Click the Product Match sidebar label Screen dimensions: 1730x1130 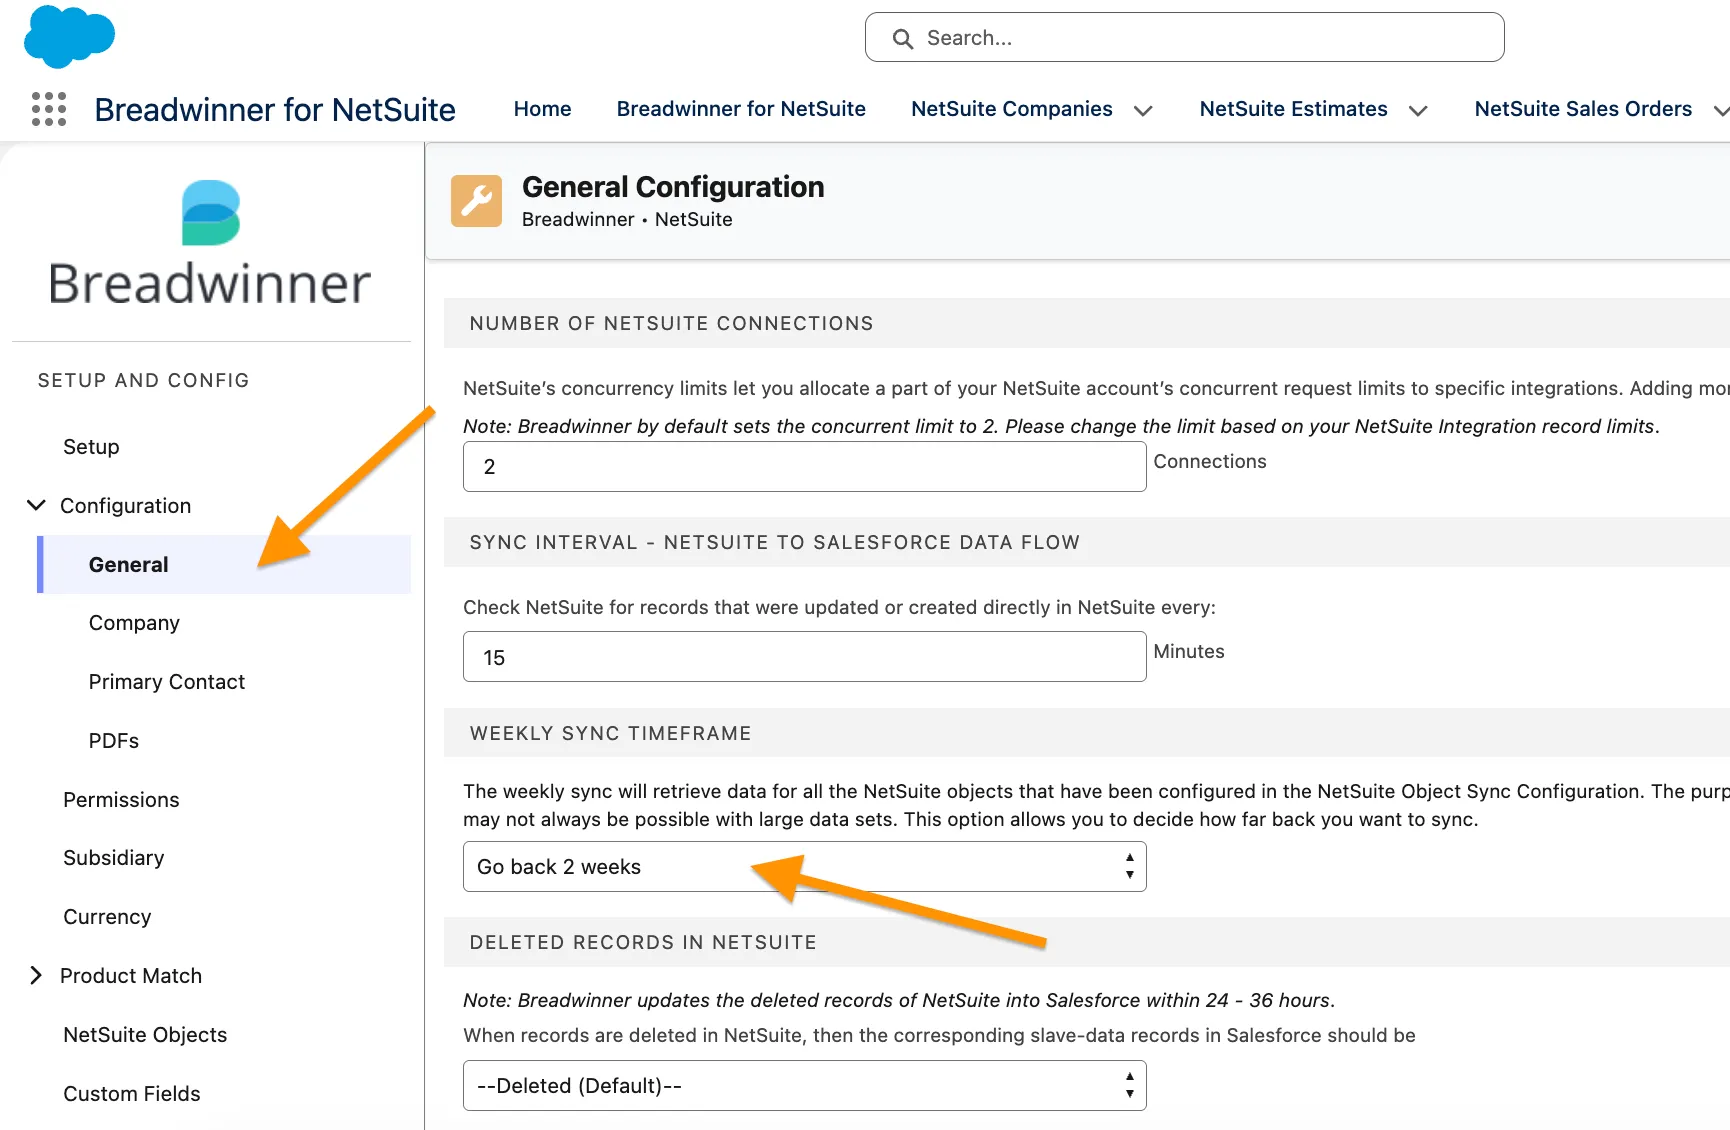coord(131,976)
